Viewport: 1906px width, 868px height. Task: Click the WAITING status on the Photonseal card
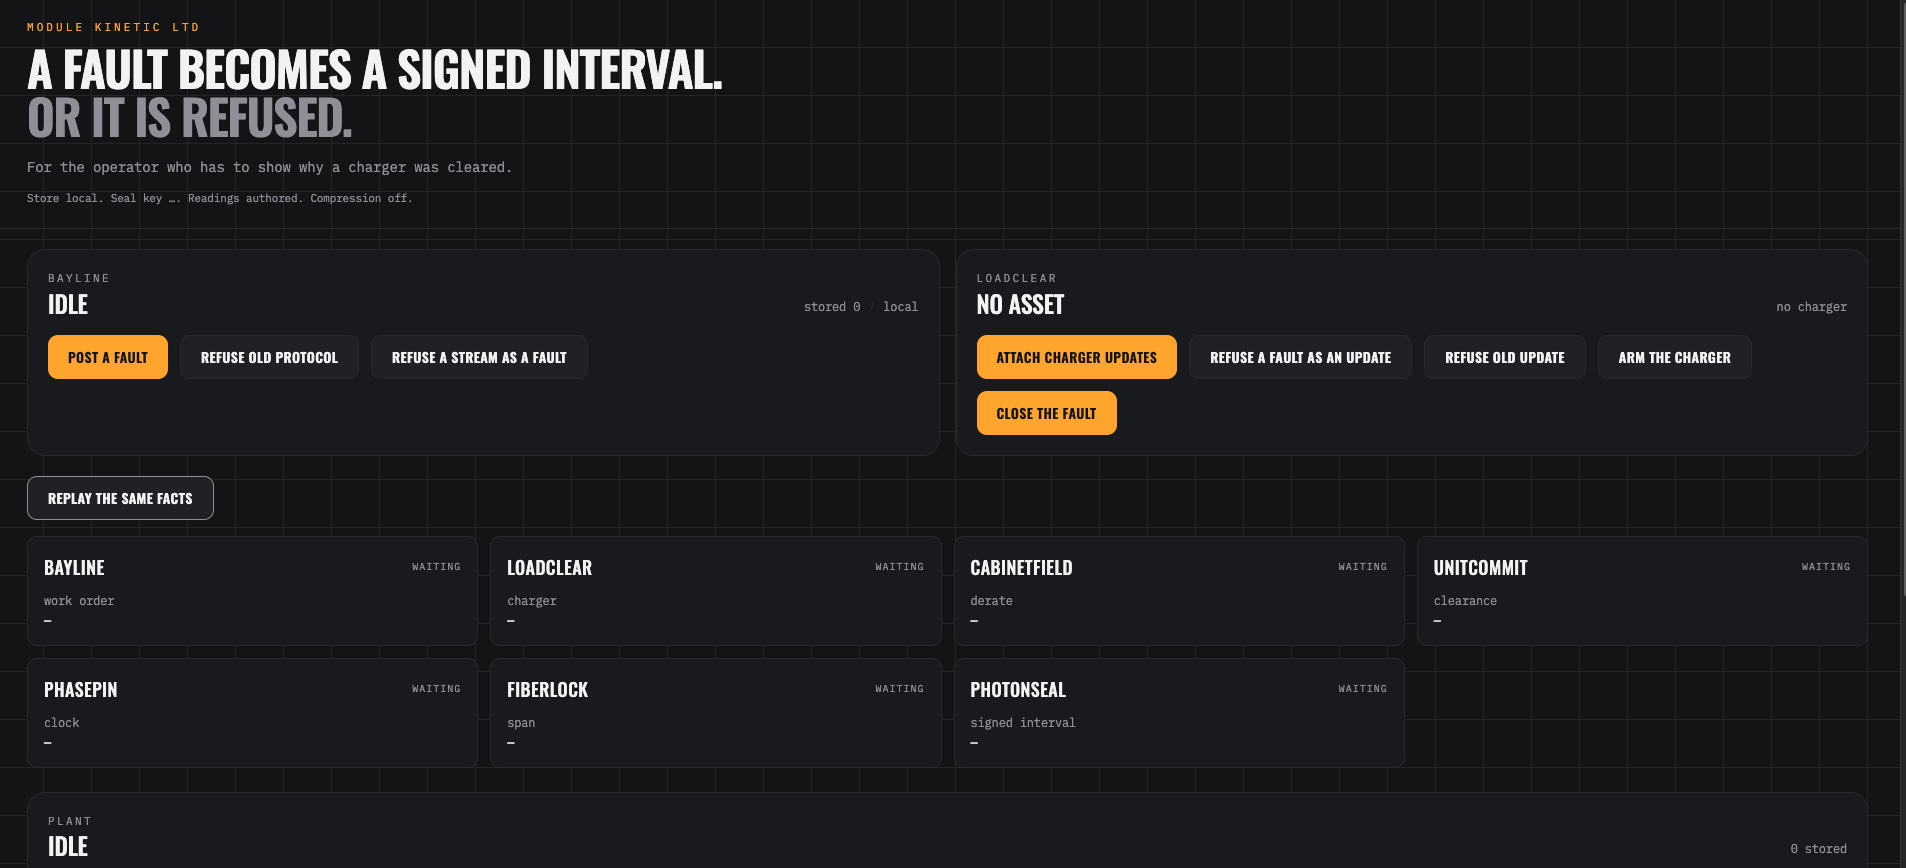pyautogui.click(x=1362, y=689)
